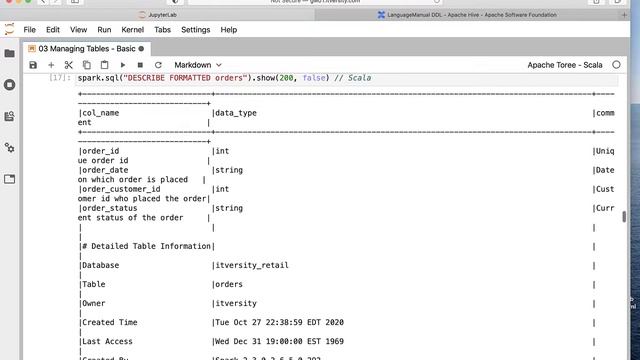Switch to the LanguageManual DDL Apache Hive tab
640x360 pixels.
tap(467, 15)
